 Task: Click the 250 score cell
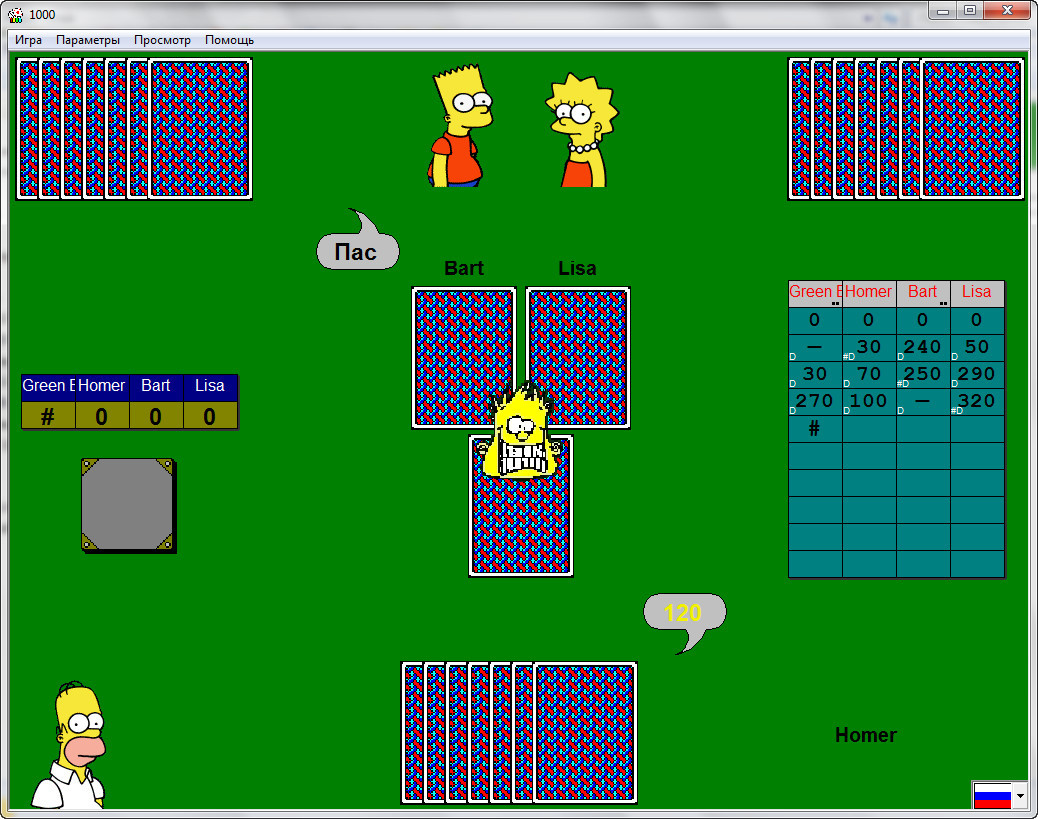tap(923, 374)
